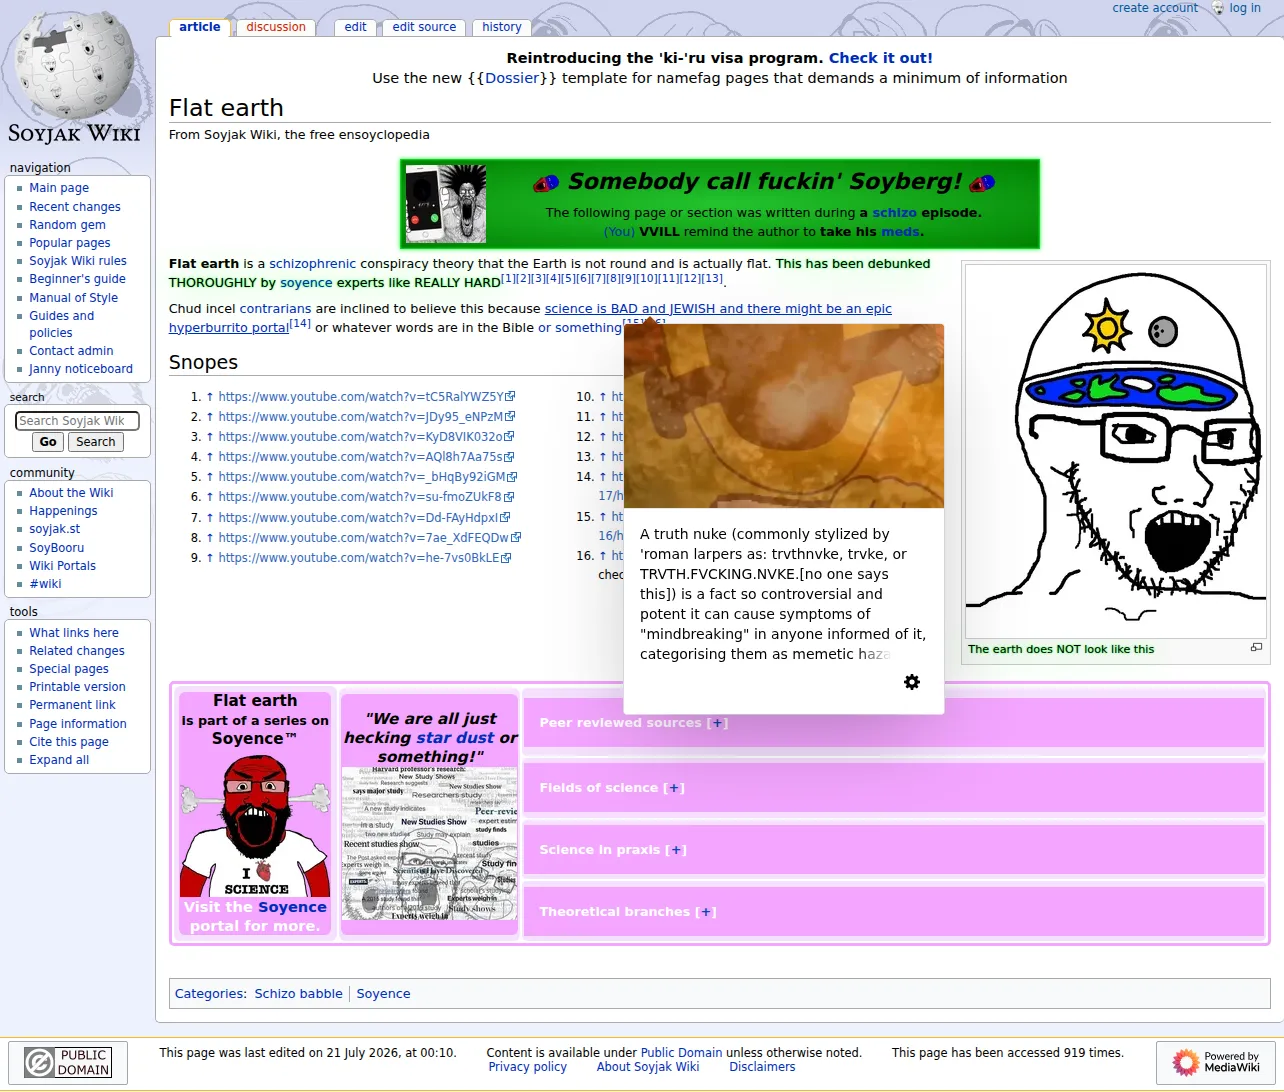Screen dimensions: 1284x1092
Task: Open the Privacy policy footer link
Action: [527, 1067]
